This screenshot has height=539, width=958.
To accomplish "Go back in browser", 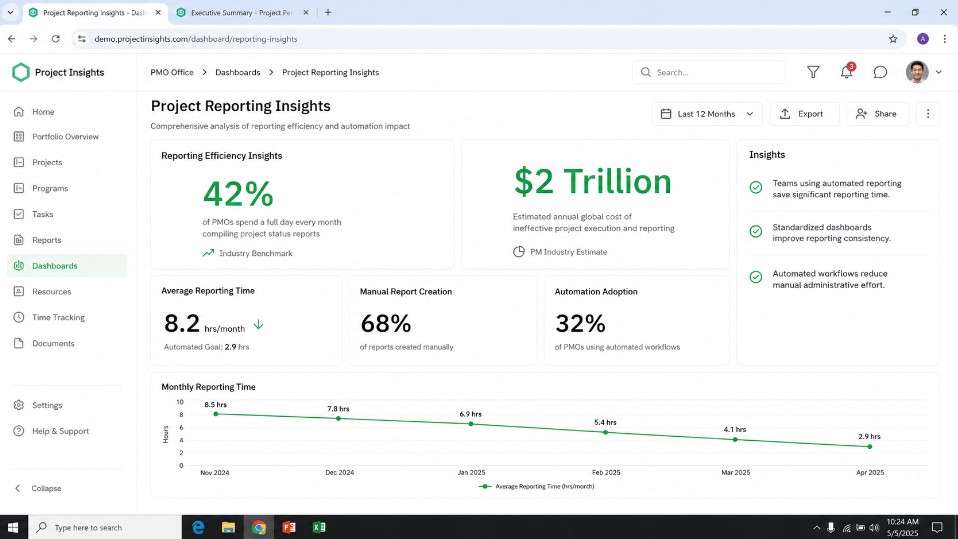I will 12,38.
